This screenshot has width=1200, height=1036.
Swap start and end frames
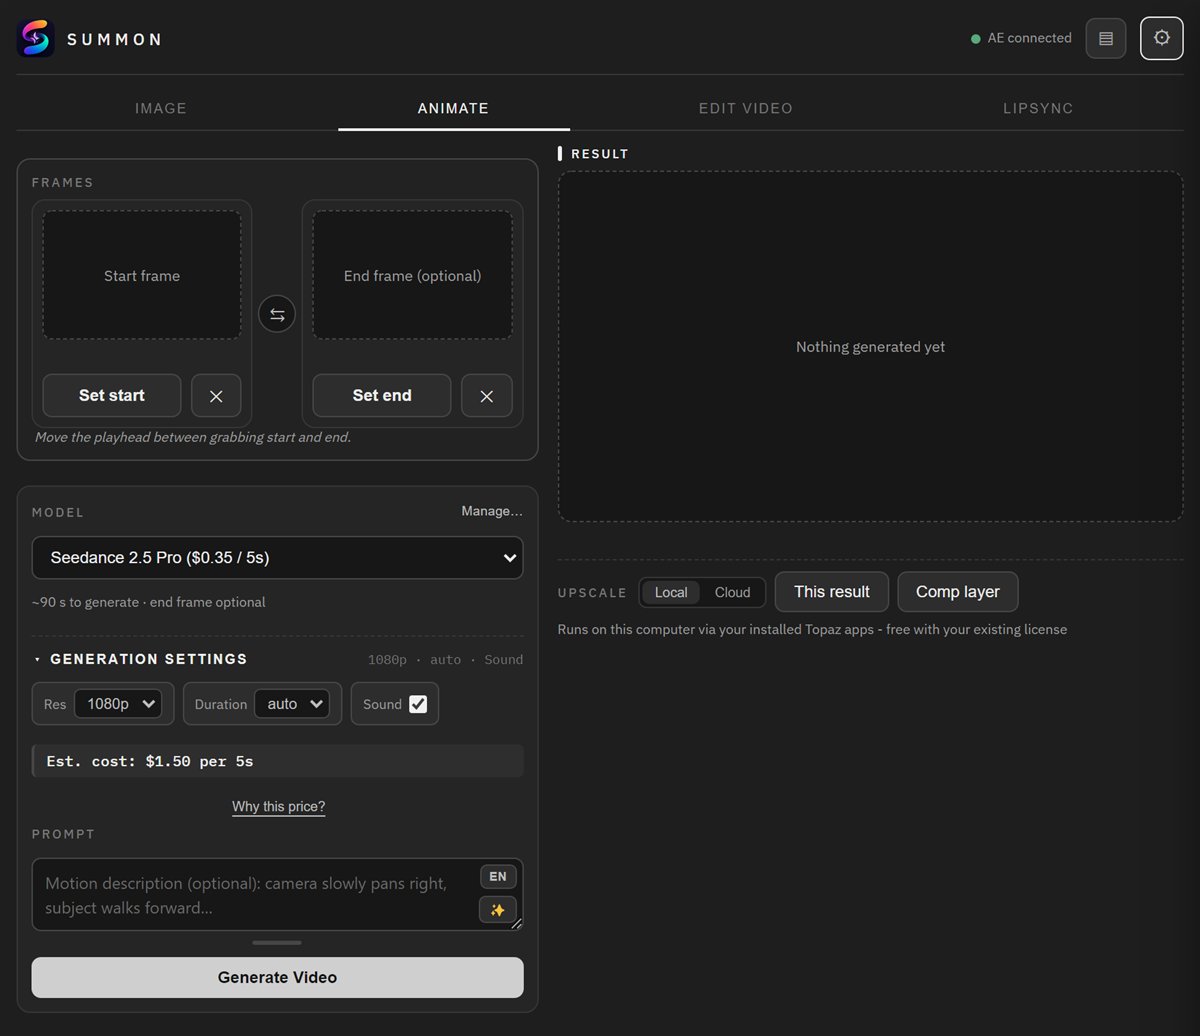point(277,315)
